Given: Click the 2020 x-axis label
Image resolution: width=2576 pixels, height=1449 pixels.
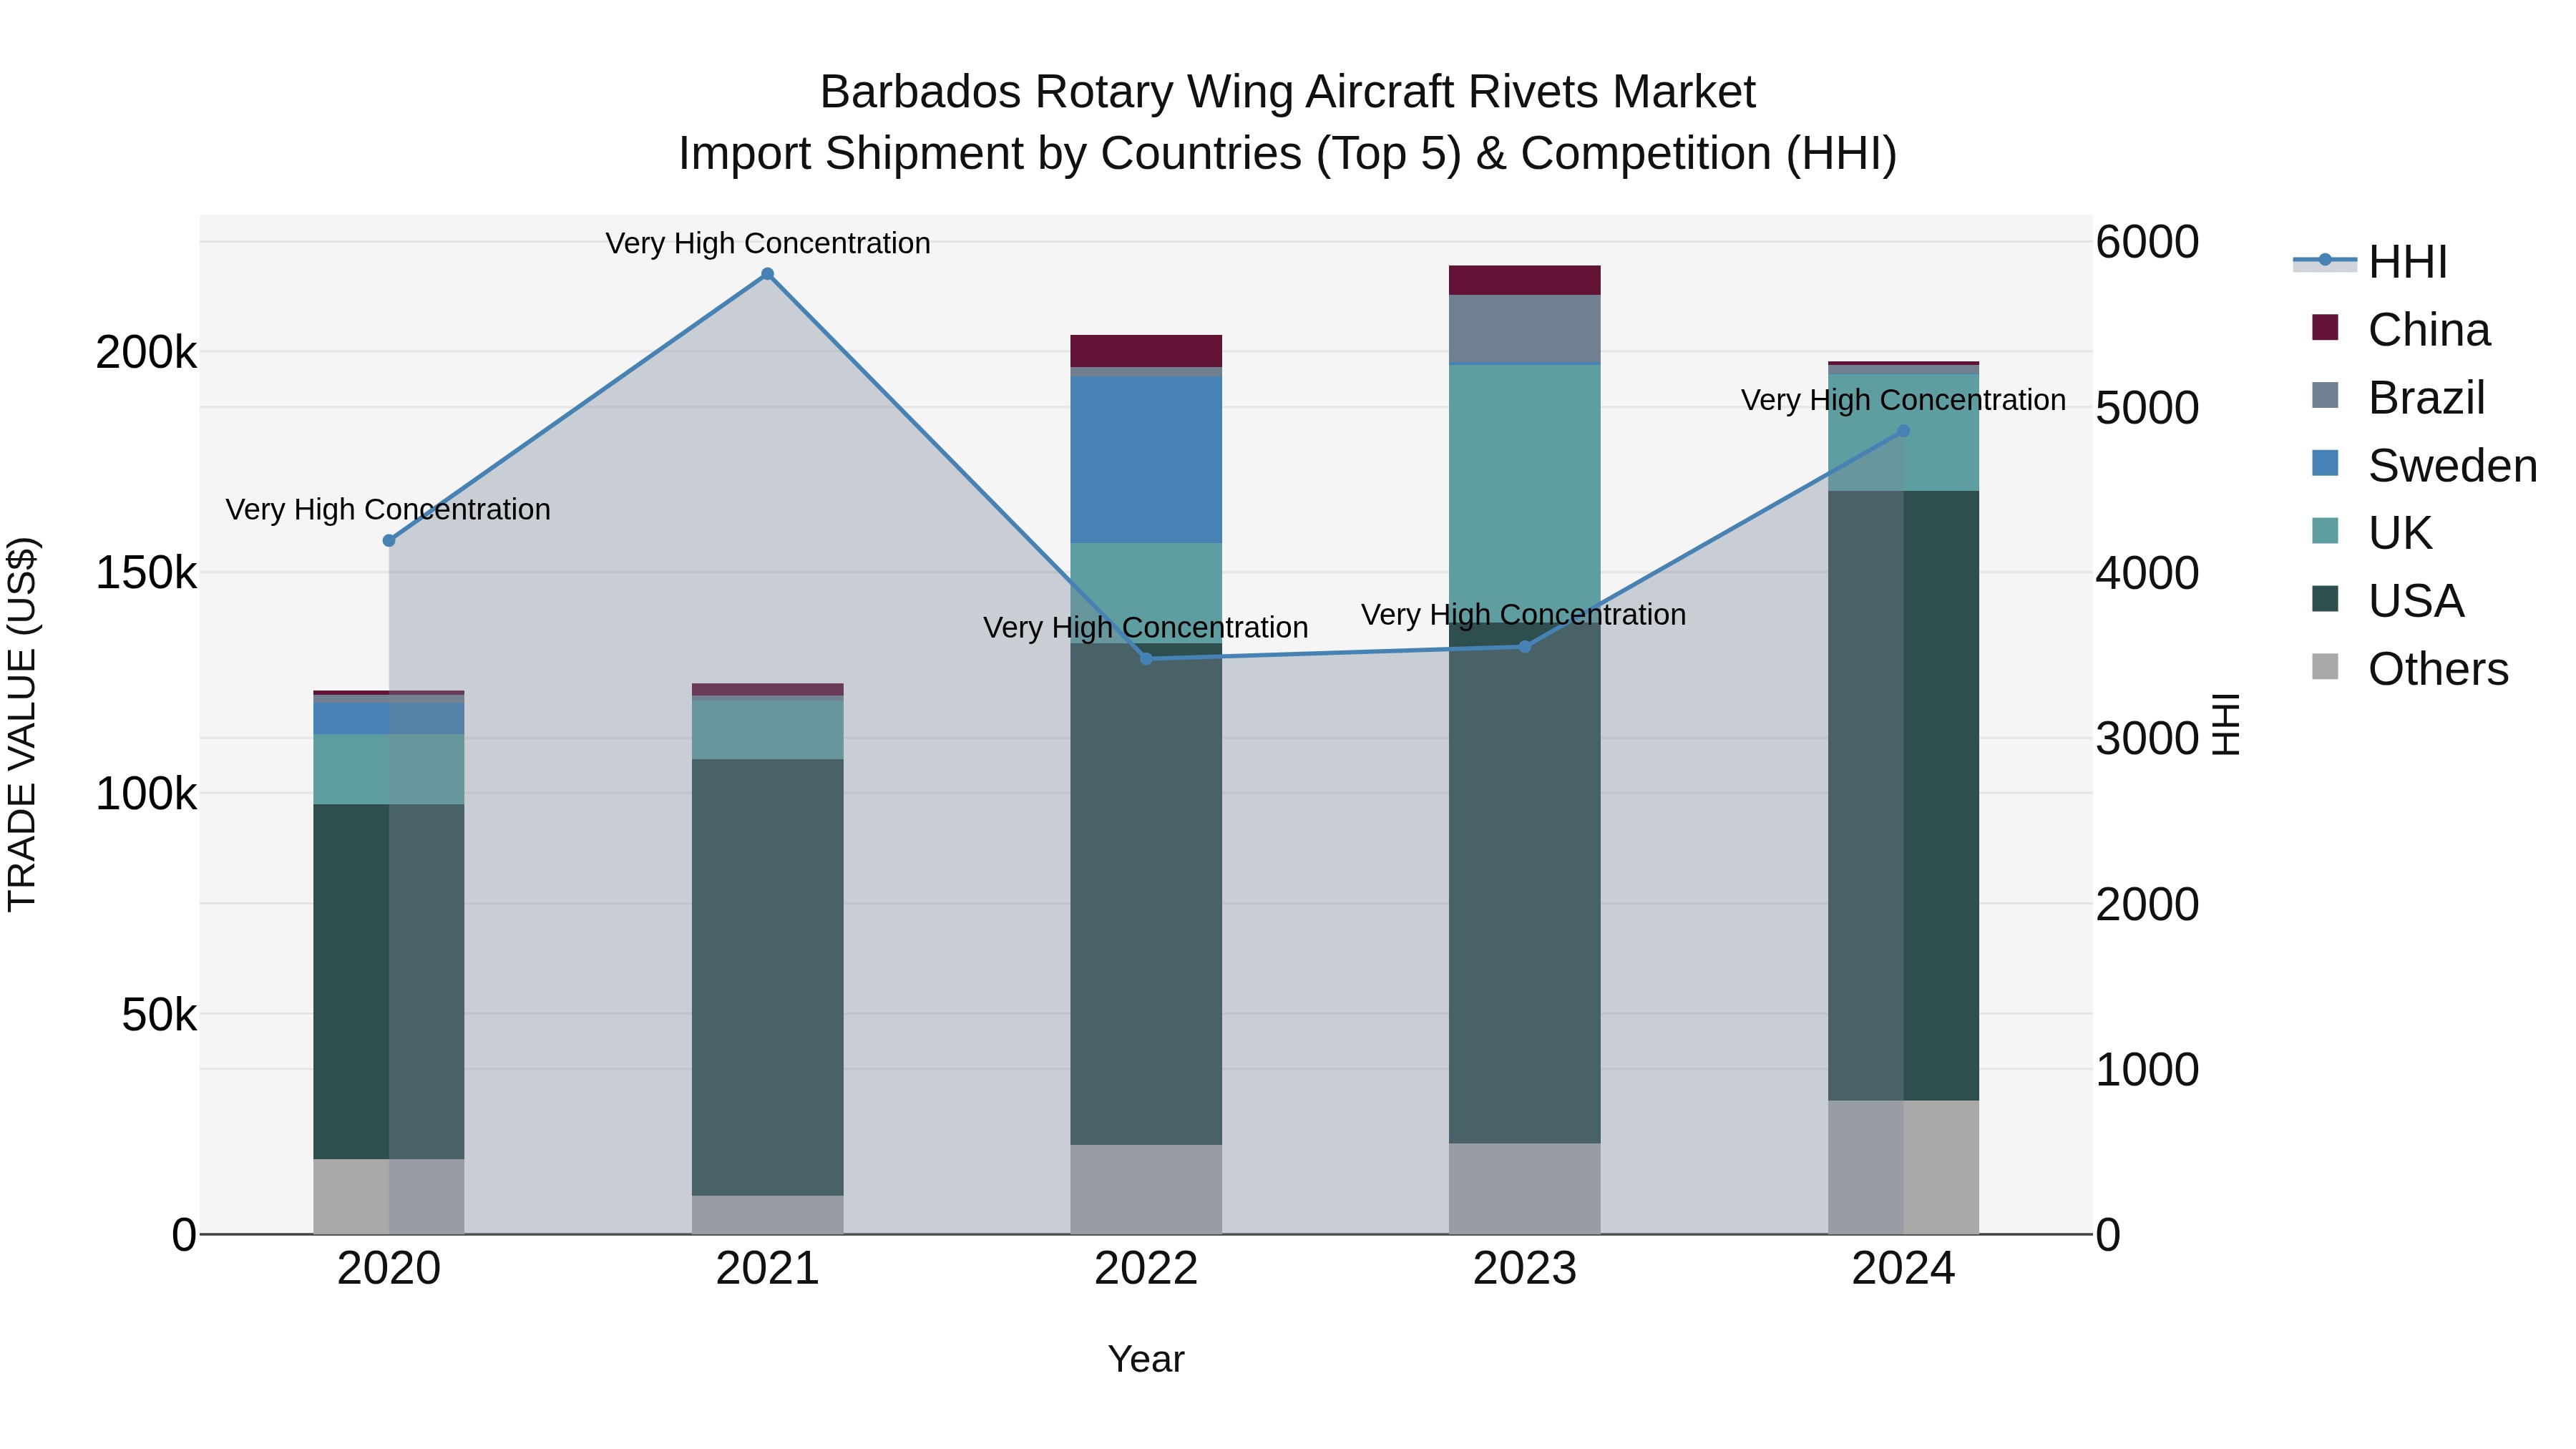Looking at the screenshot, I should coord(389,1269).
